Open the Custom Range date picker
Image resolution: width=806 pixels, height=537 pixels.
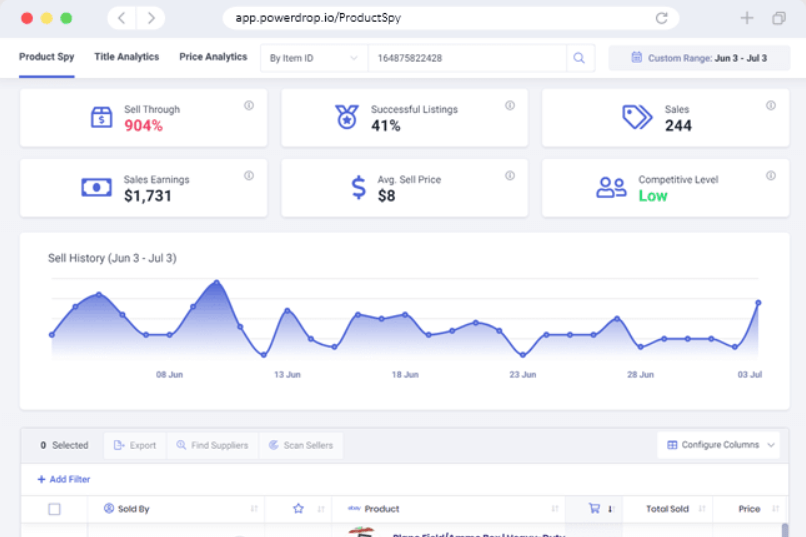click(x=699, y=58)
